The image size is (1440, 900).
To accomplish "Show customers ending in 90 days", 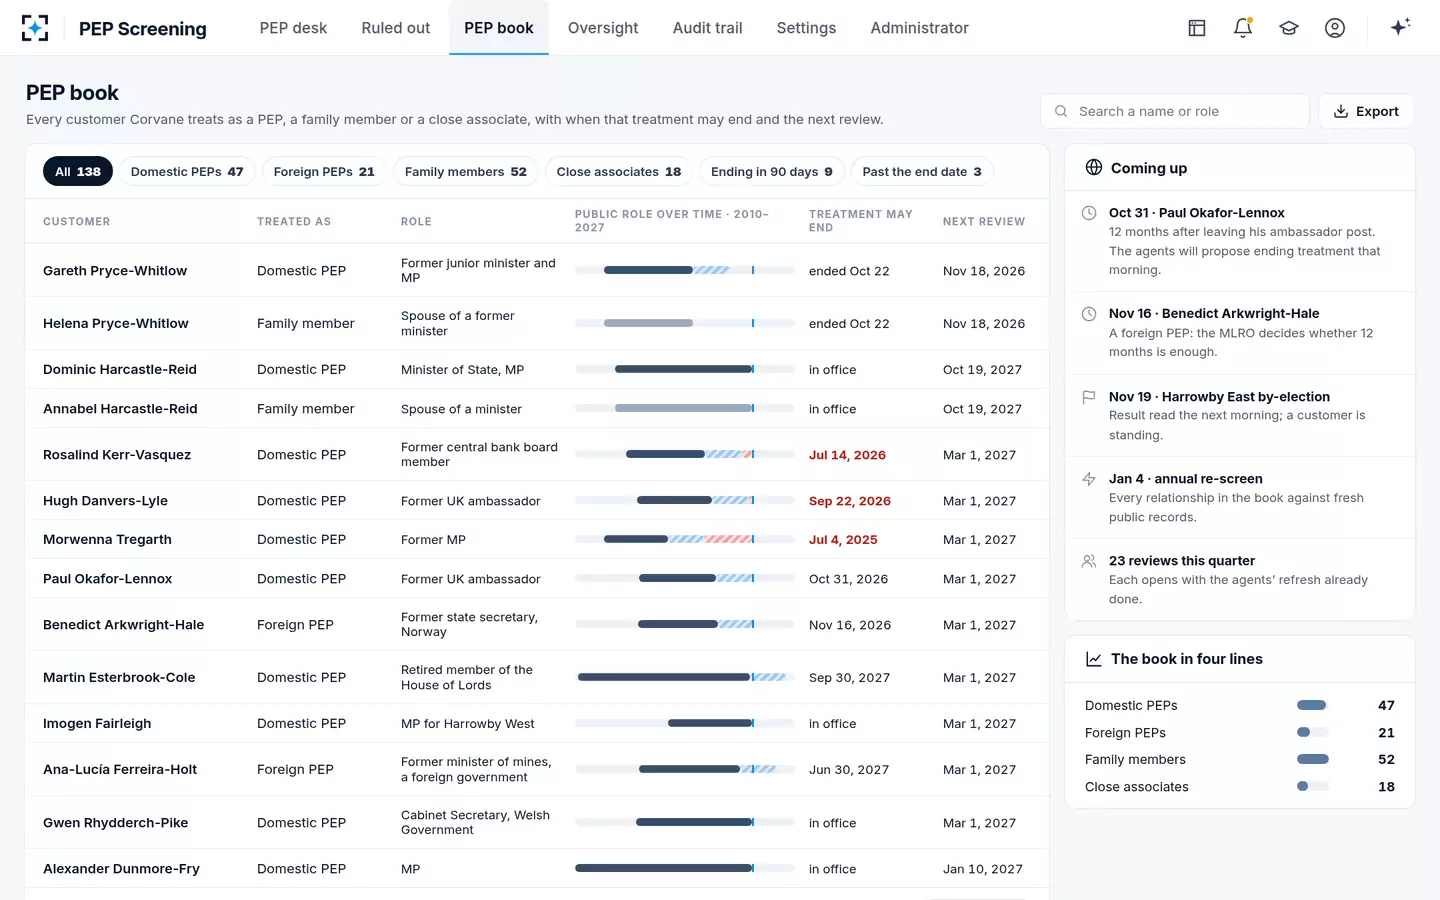I will click(772, 171).
